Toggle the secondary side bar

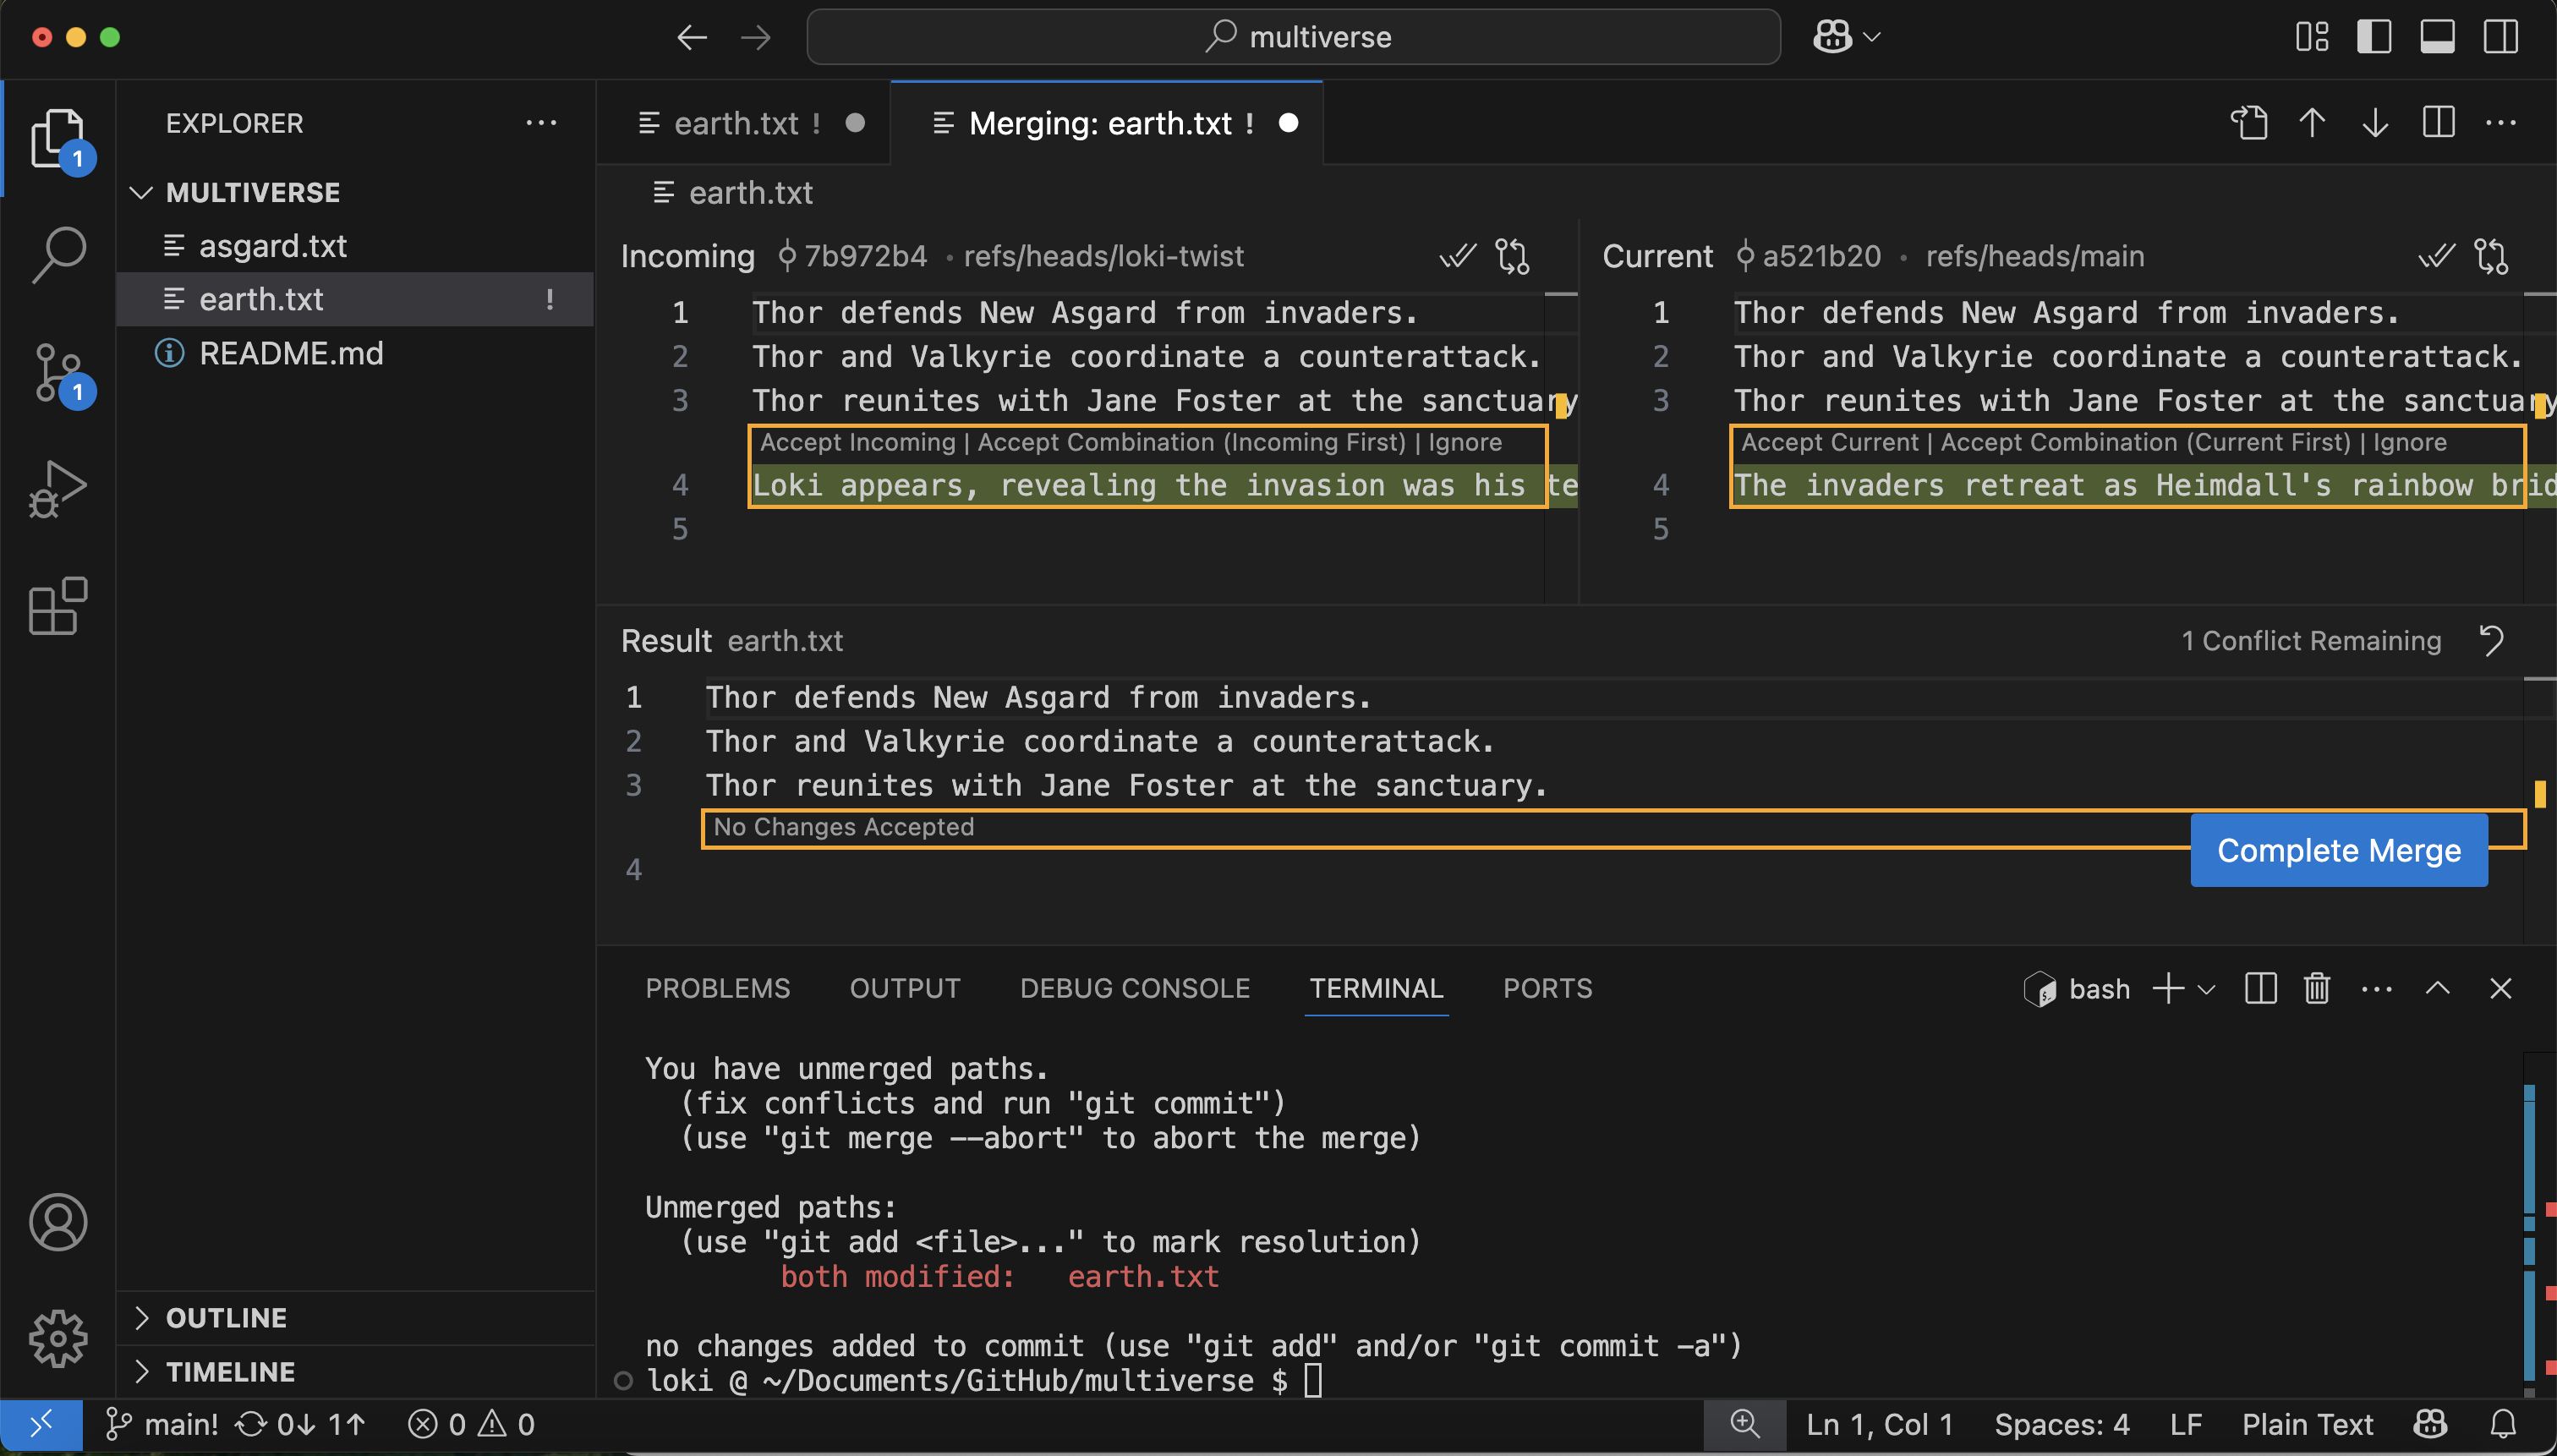[x=2500, y=38]
